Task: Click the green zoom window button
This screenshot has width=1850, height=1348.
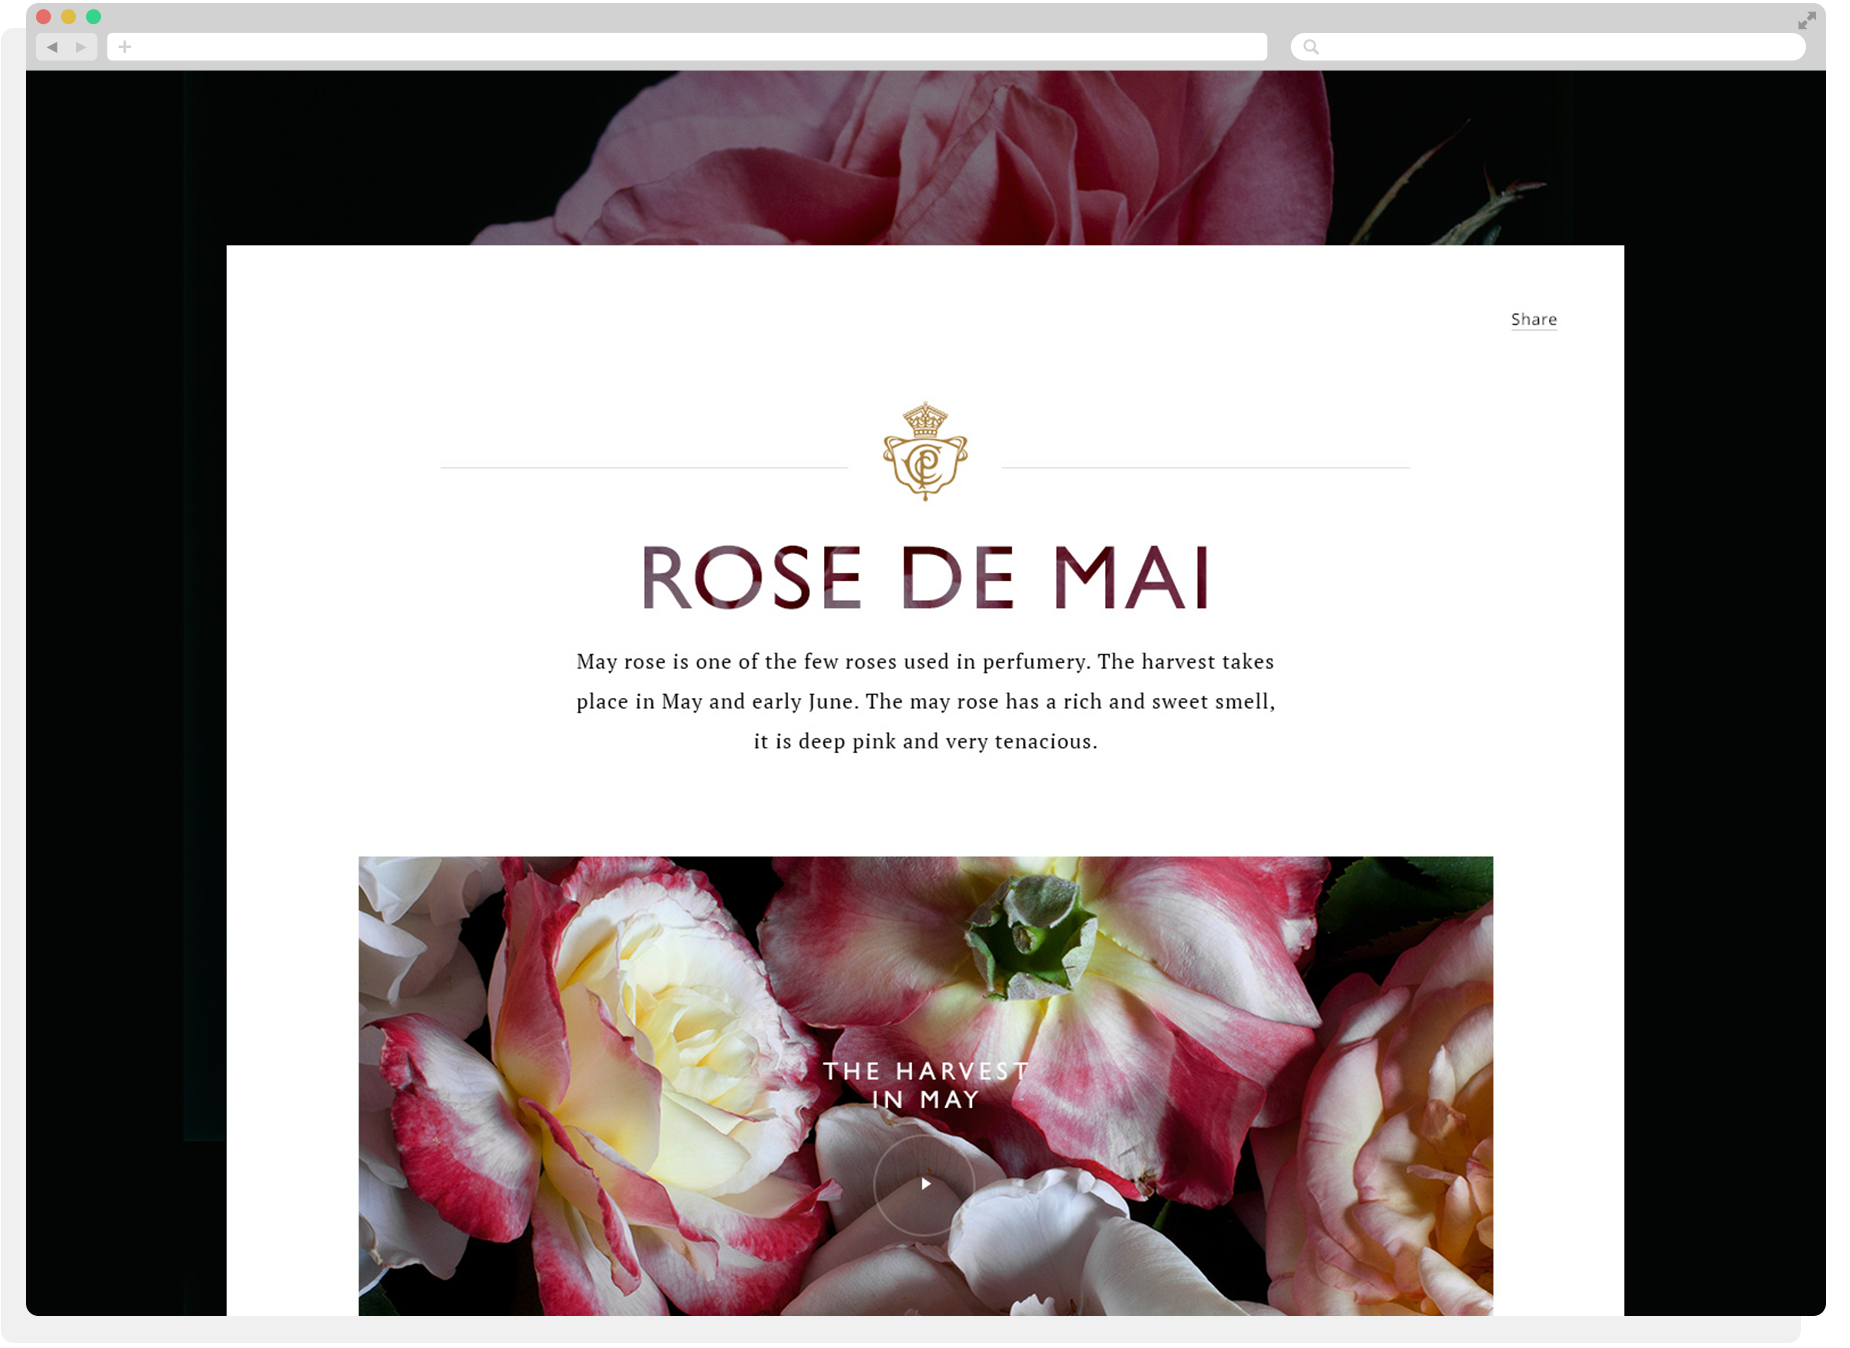Action: point(93,17)
